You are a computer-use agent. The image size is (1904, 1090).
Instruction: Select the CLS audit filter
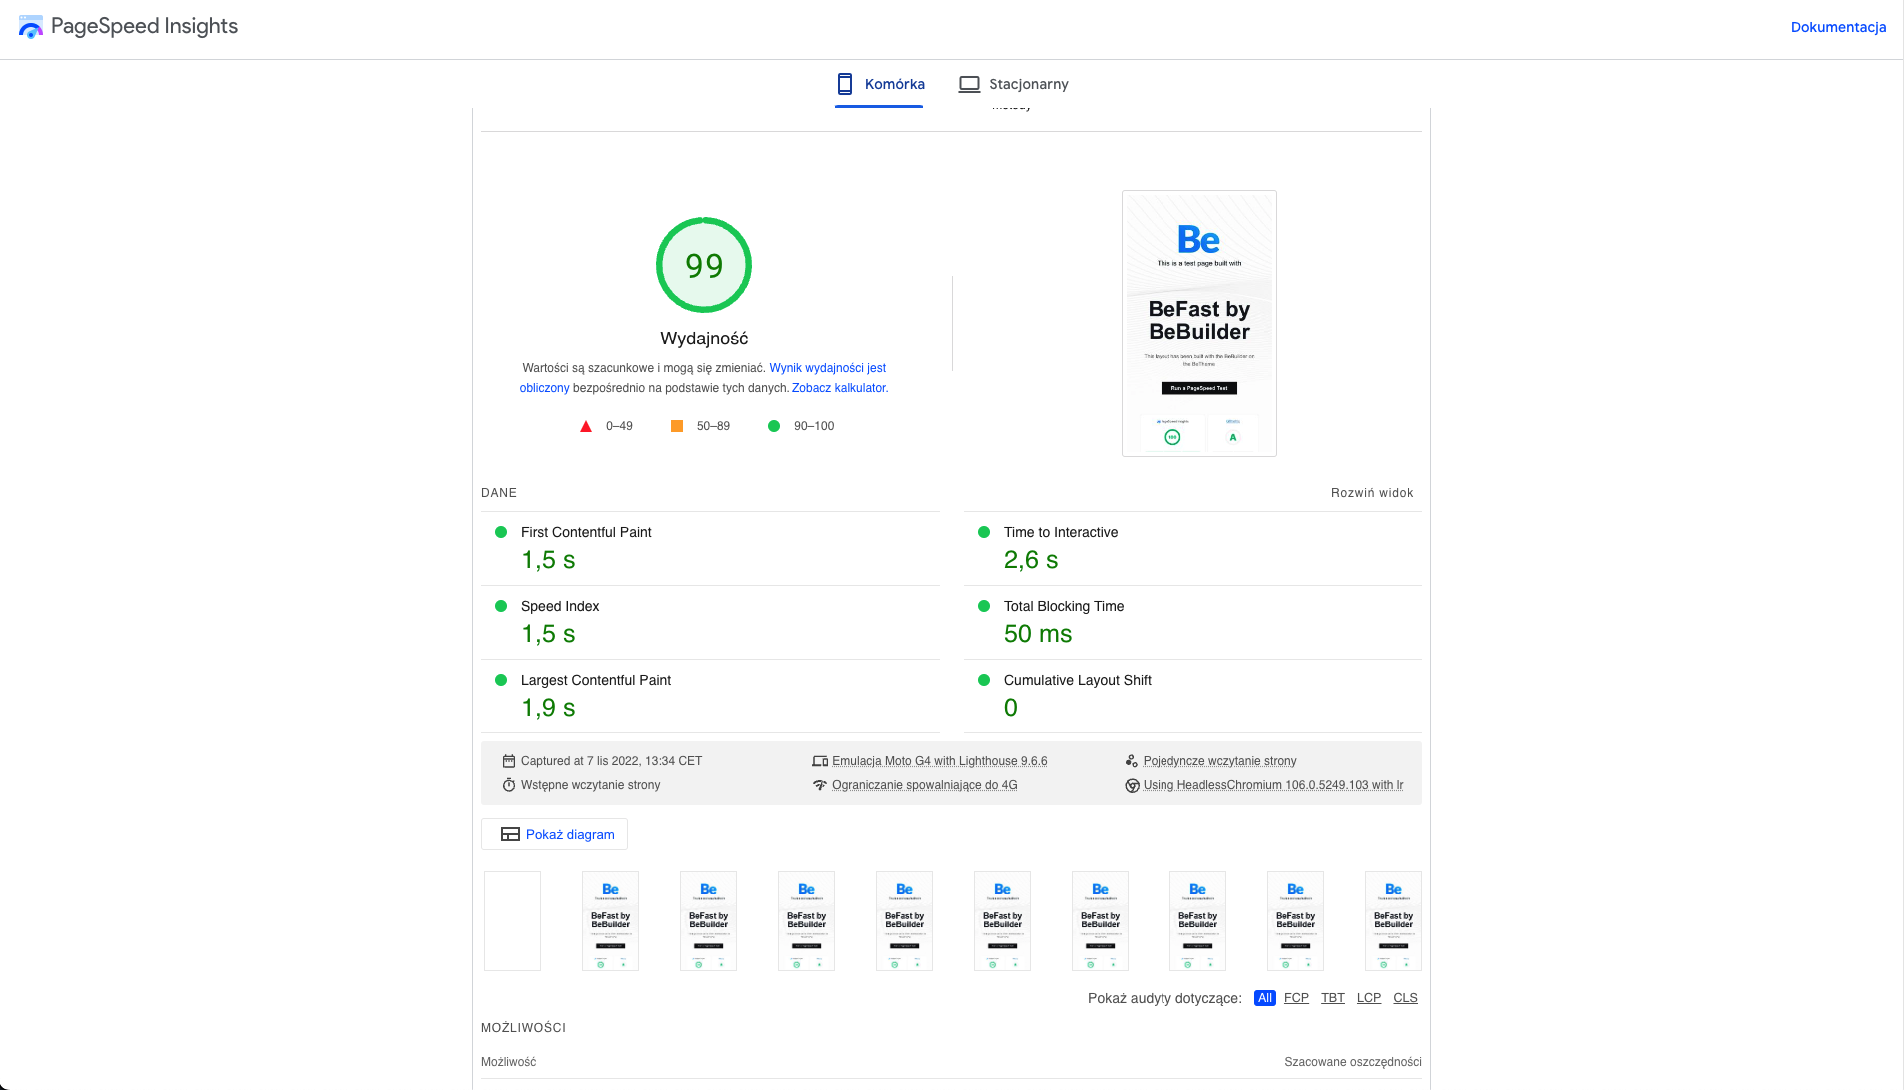[1405, 998]
